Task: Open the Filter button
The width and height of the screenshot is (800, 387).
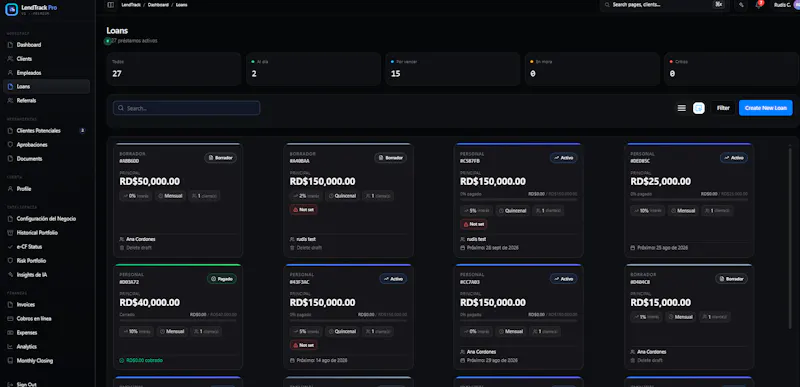Action: pos(723,108)
